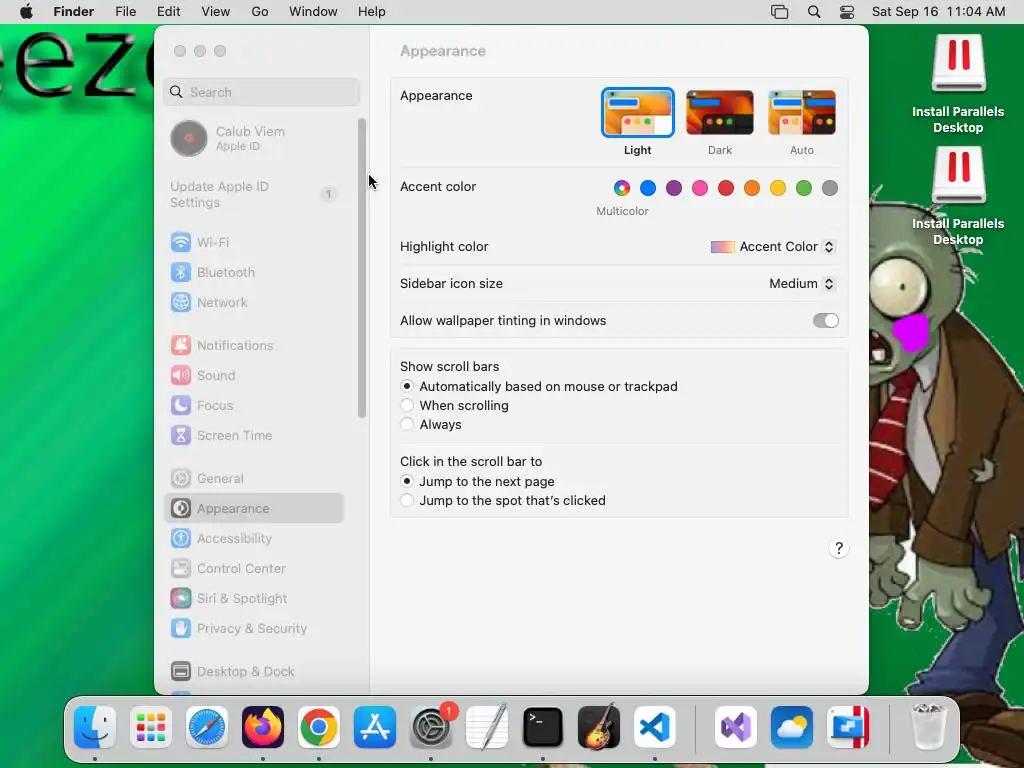The image size is (1024, 768).
Task: Select the purple accent color
Action: pos(674,188)
